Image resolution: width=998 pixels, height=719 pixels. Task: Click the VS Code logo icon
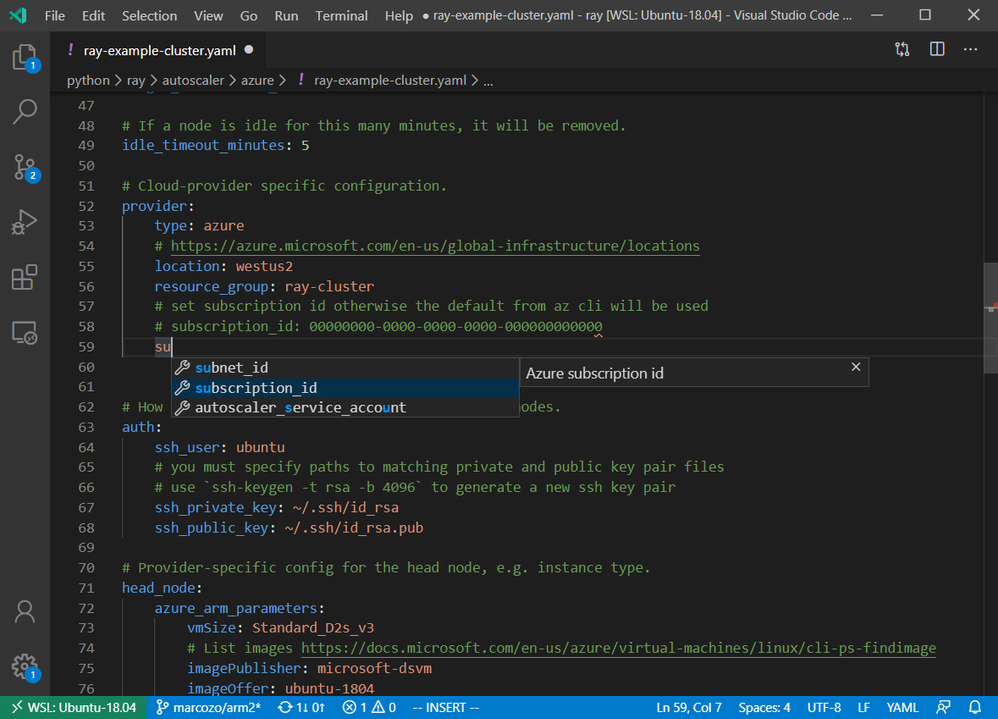coord(18,15)
